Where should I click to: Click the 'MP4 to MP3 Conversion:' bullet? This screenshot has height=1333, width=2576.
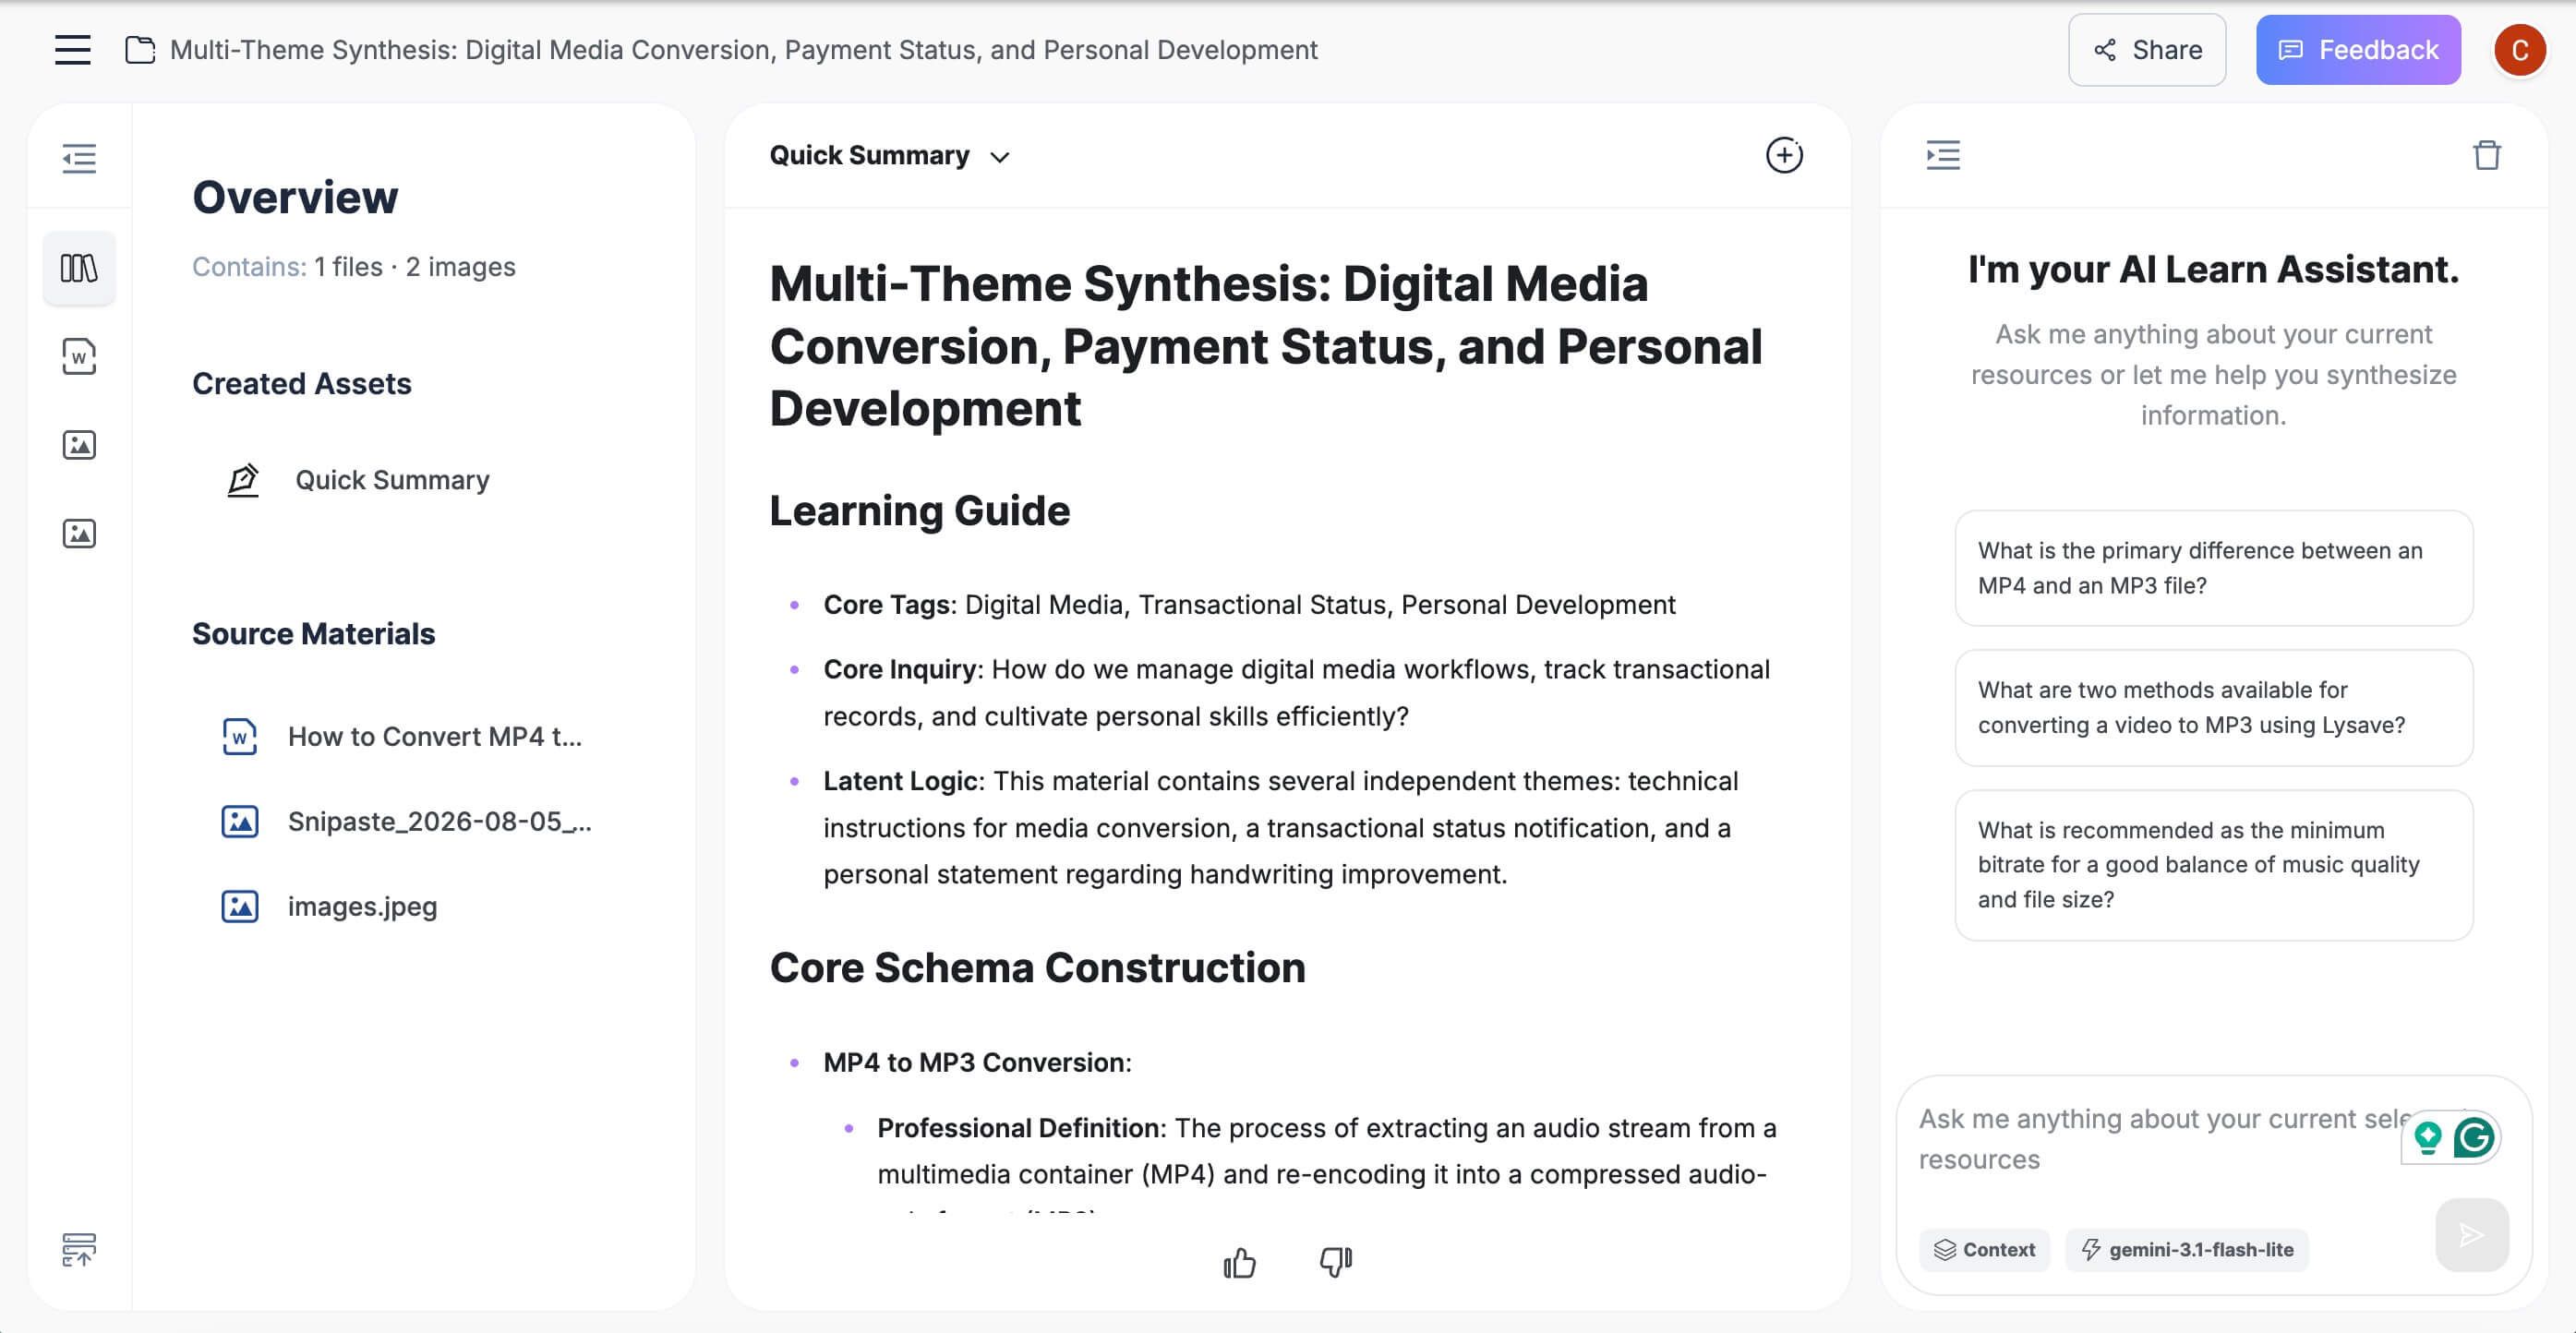point(978,1063)
